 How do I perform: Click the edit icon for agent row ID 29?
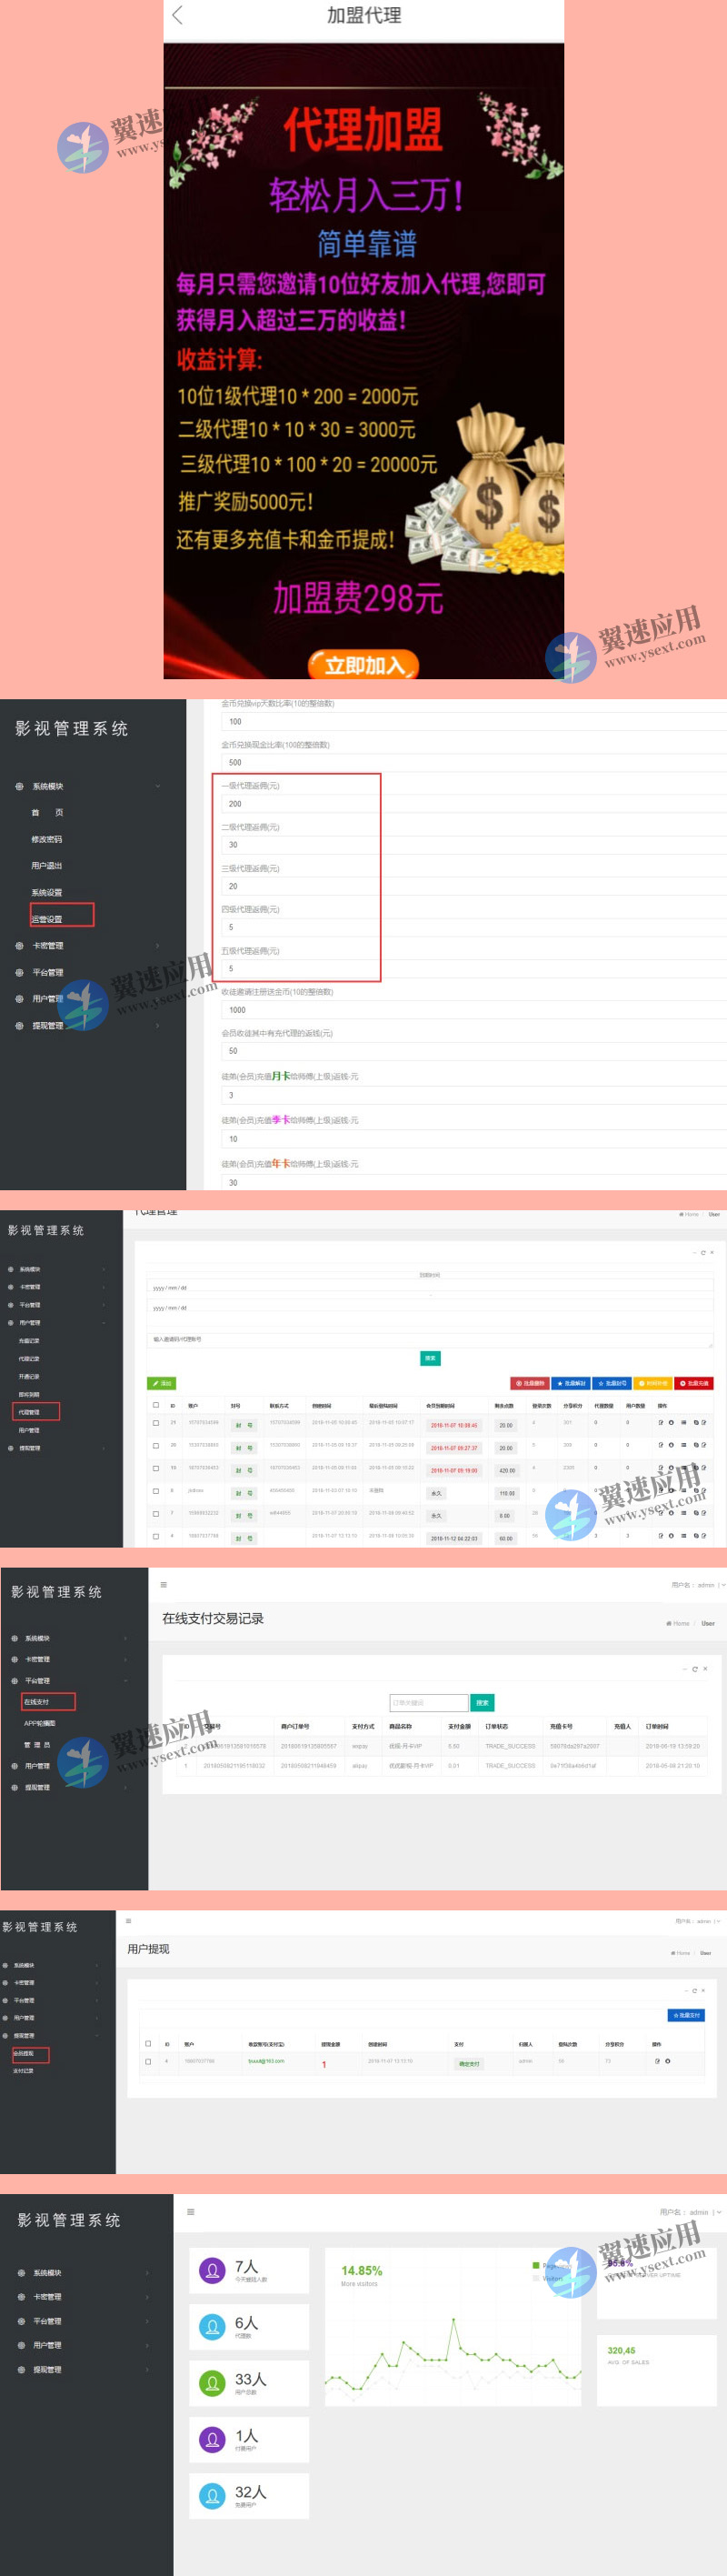coord(660,1422)
